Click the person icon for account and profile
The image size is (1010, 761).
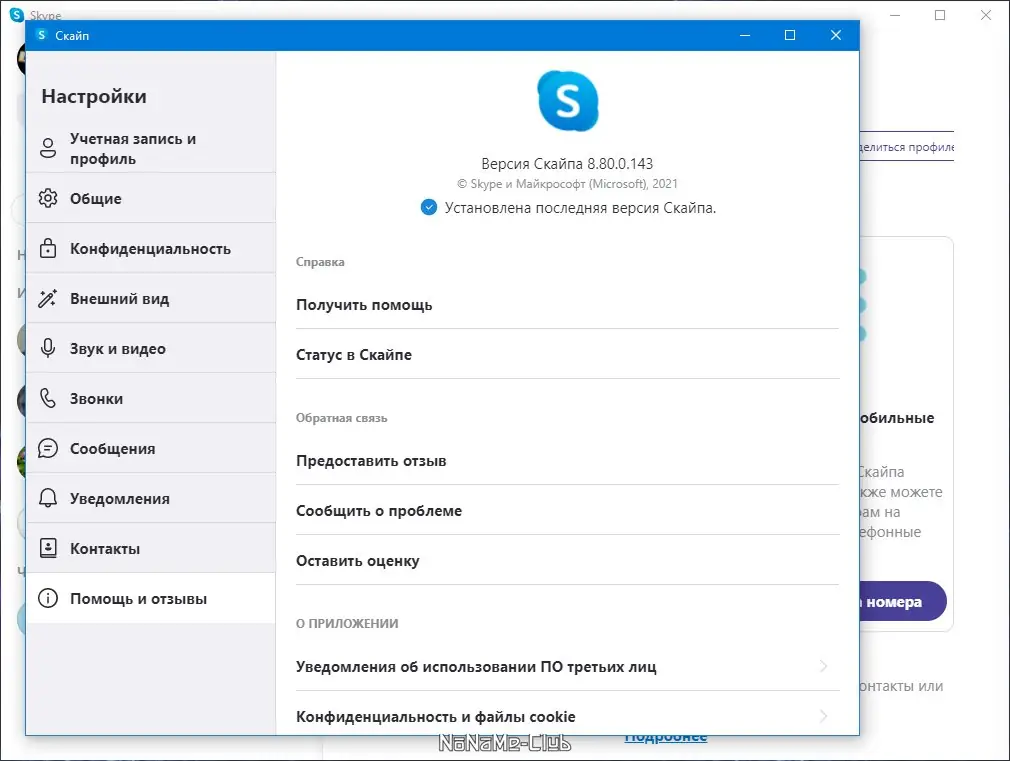[48, 148]
